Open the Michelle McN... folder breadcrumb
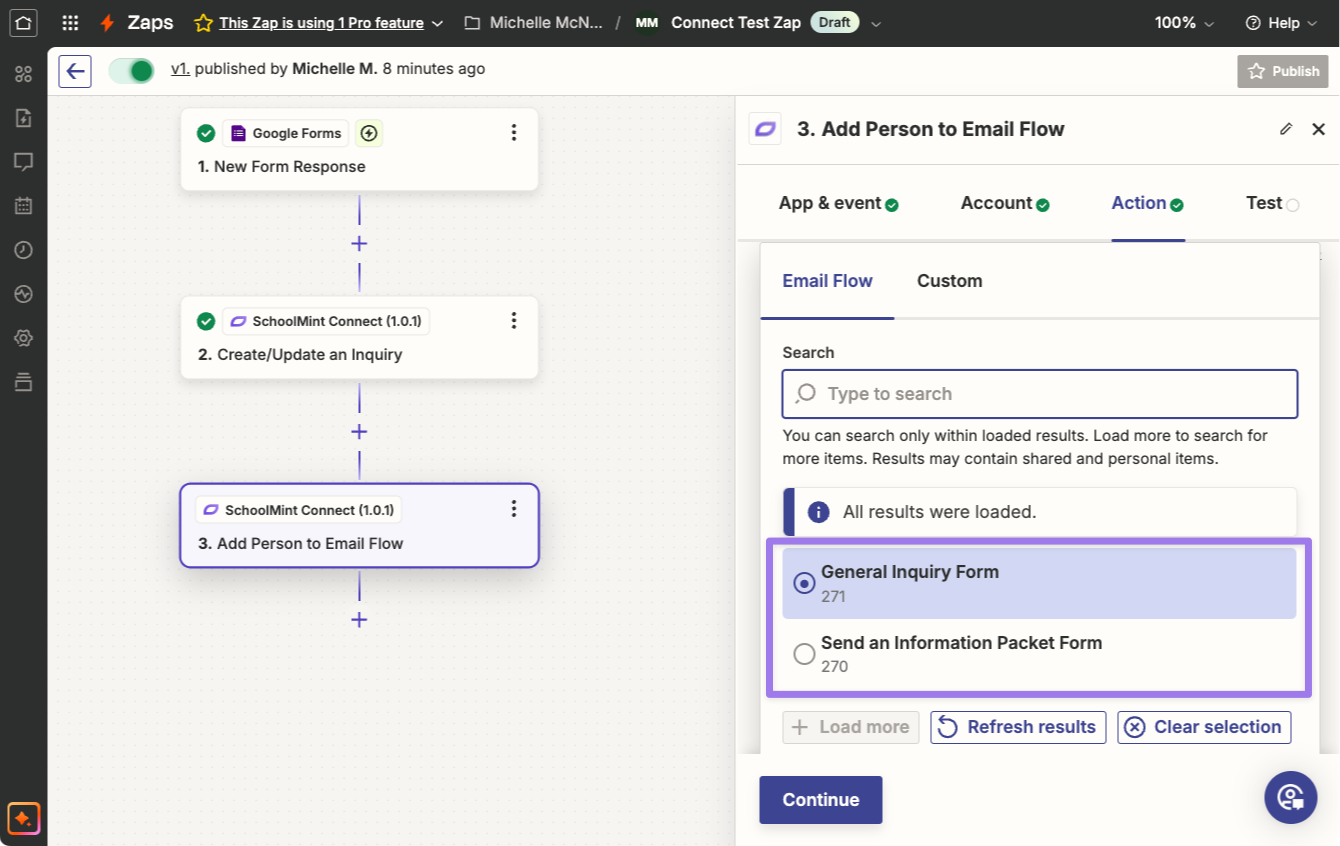This screenshot has height=846, width=1340. click(546, 22)
